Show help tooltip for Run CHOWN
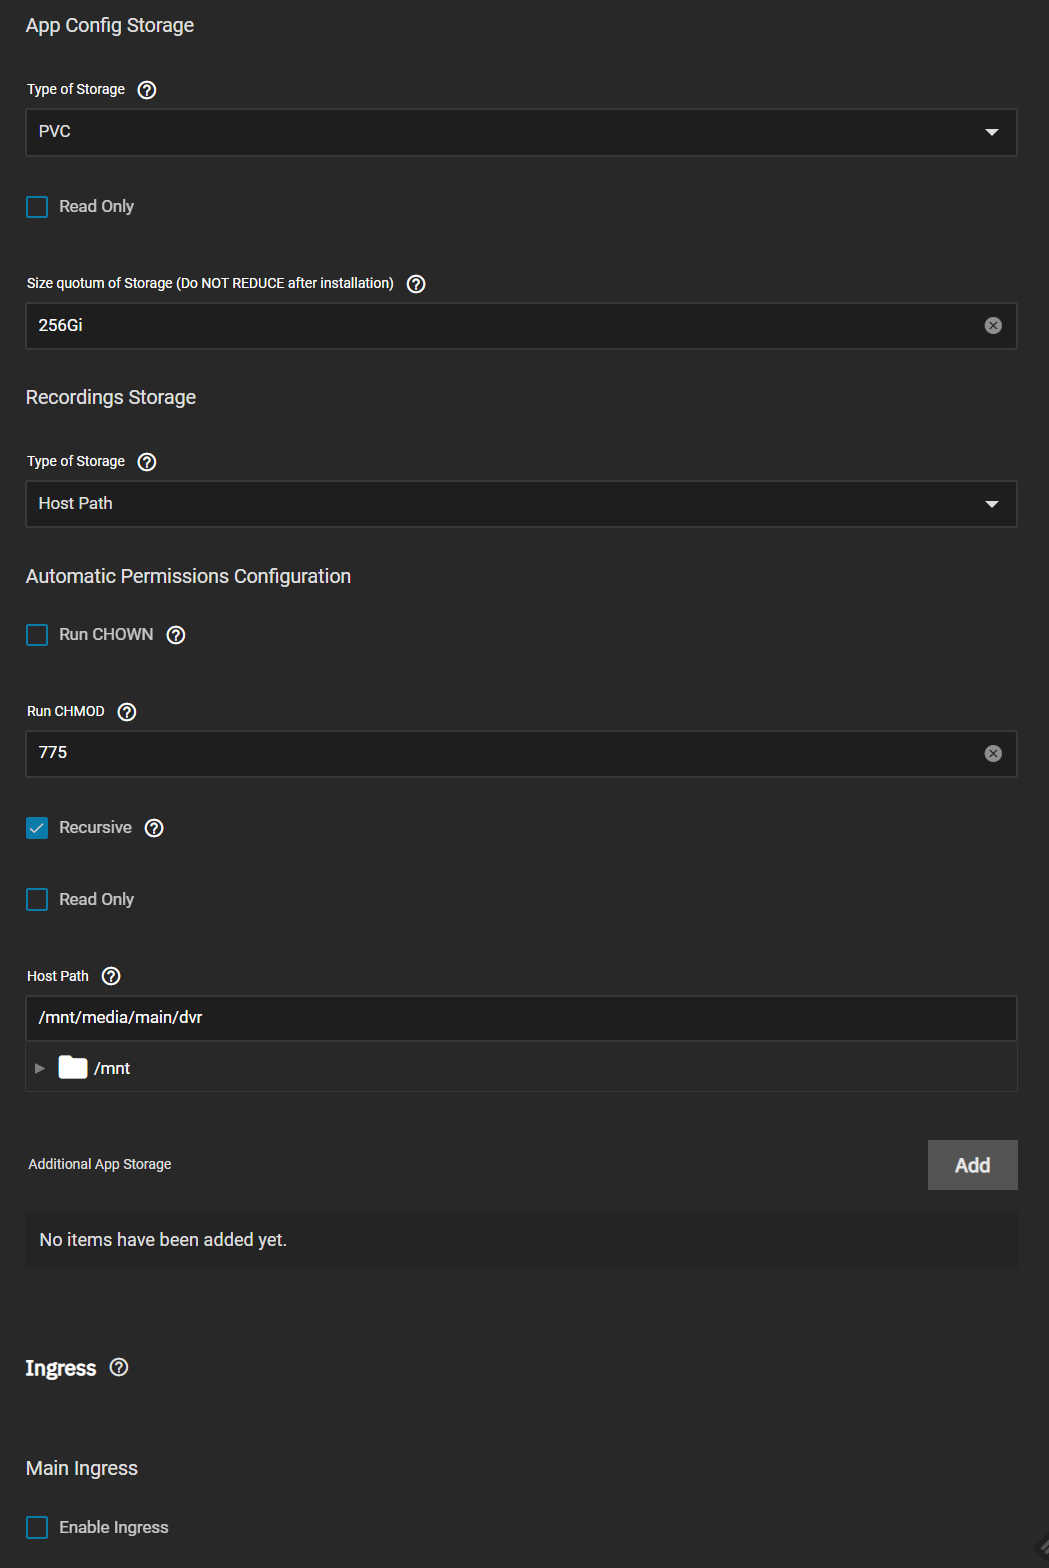 (x=176, y=635)
